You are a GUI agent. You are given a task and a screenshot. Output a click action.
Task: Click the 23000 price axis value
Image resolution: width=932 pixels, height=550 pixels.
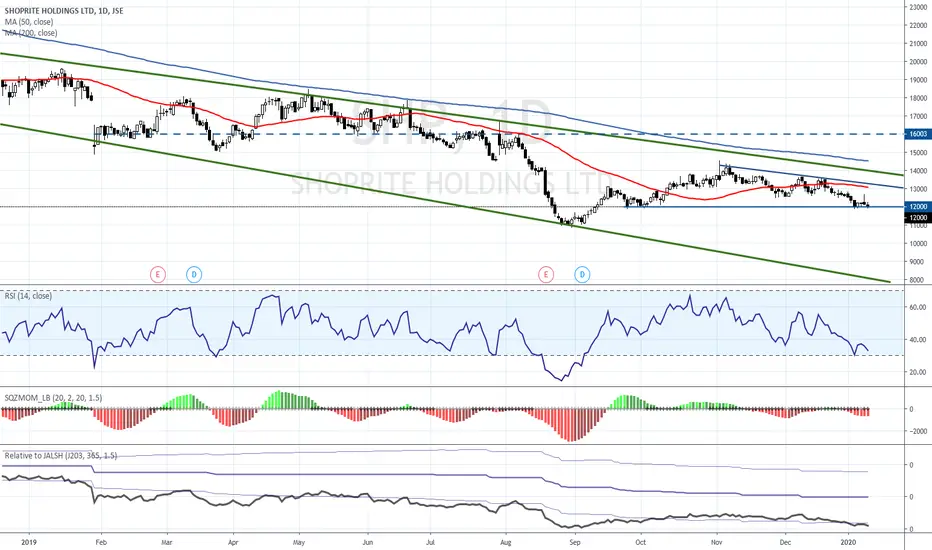(918, 7)
